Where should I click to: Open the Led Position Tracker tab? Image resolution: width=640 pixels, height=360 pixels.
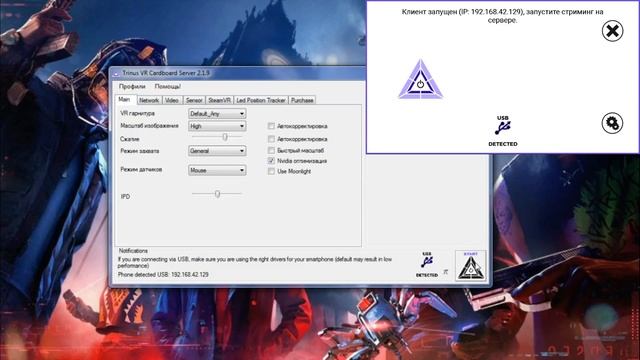click(261, 100)
